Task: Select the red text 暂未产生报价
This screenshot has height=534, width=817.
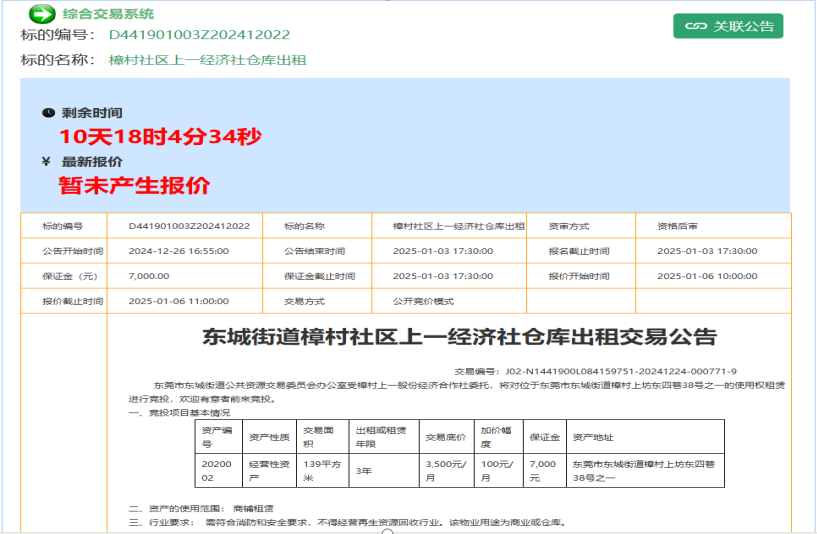Action: (x=134, y=185)
